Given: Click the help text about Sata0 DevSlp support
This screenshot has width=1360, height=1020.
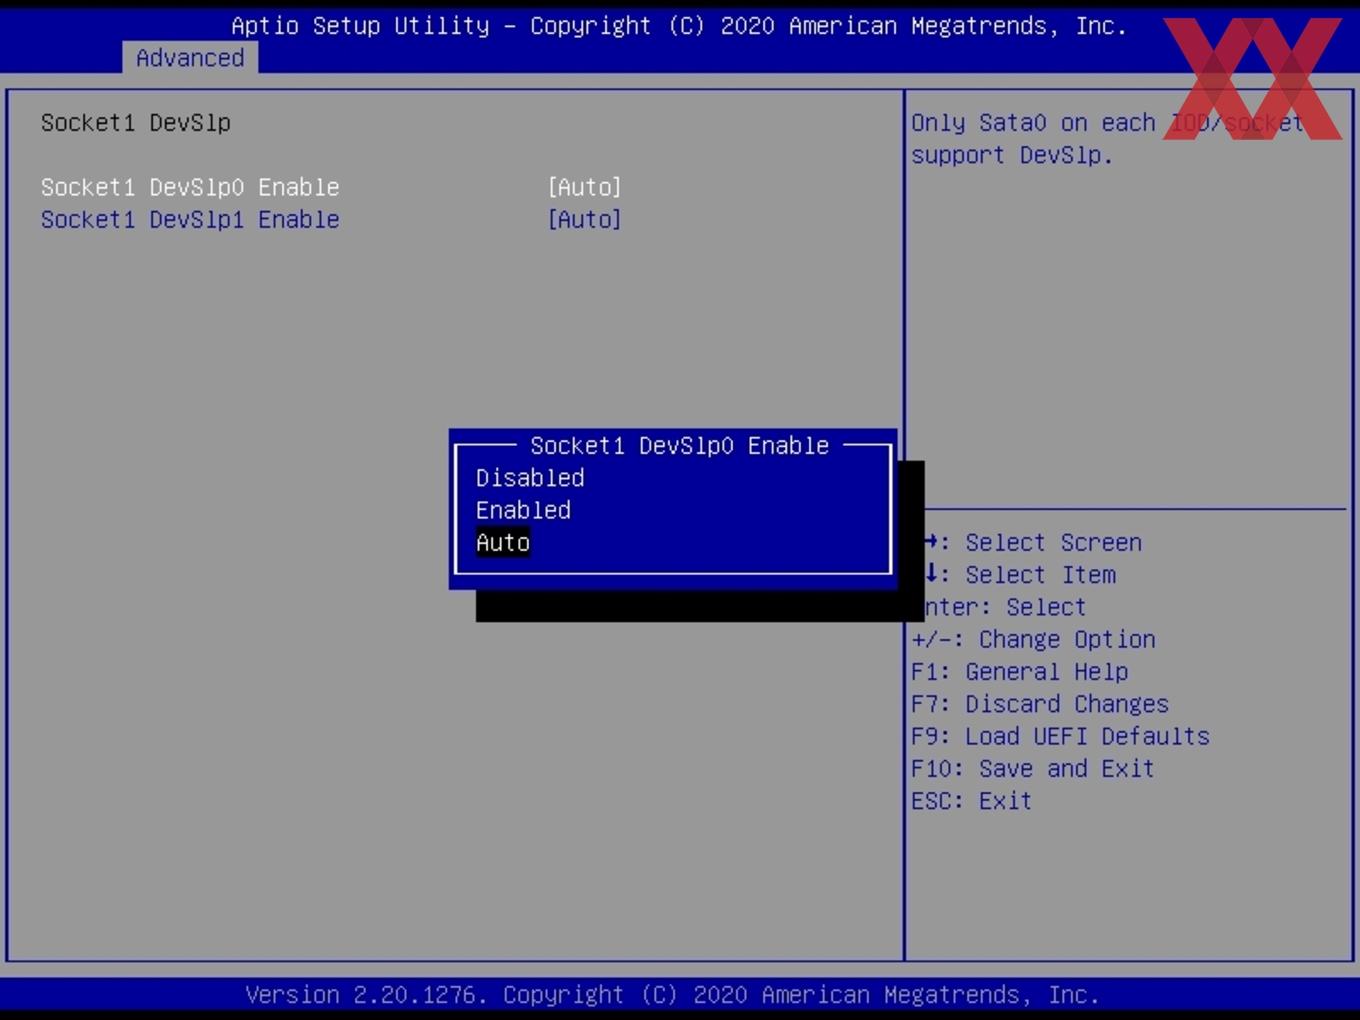Looking at the screenshot, I should click(x=1107, y=139).
